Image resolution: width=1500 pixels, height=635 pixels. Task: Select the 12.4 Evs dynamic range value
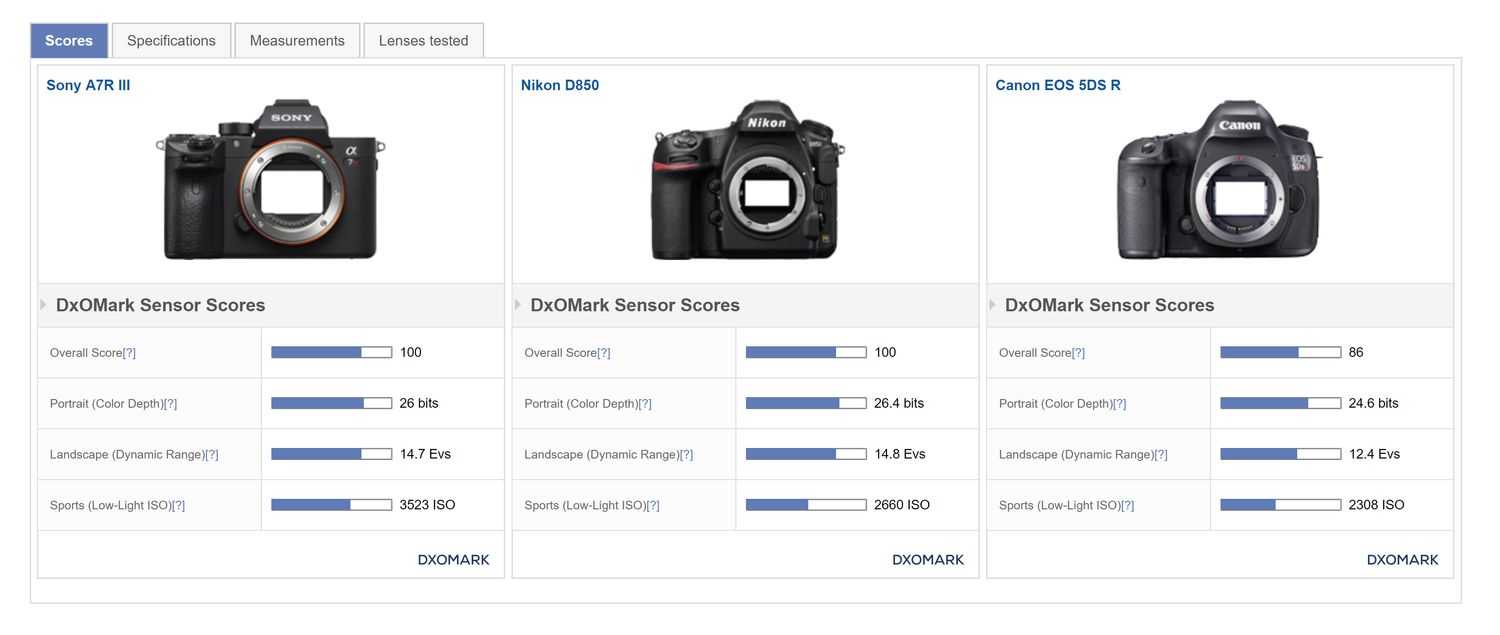[1374, 454]
